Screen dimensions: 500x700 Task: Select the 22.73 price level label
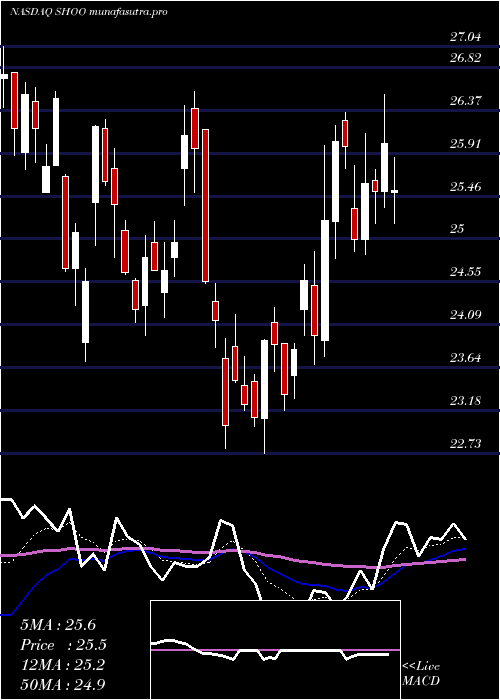tap(466, 443)
